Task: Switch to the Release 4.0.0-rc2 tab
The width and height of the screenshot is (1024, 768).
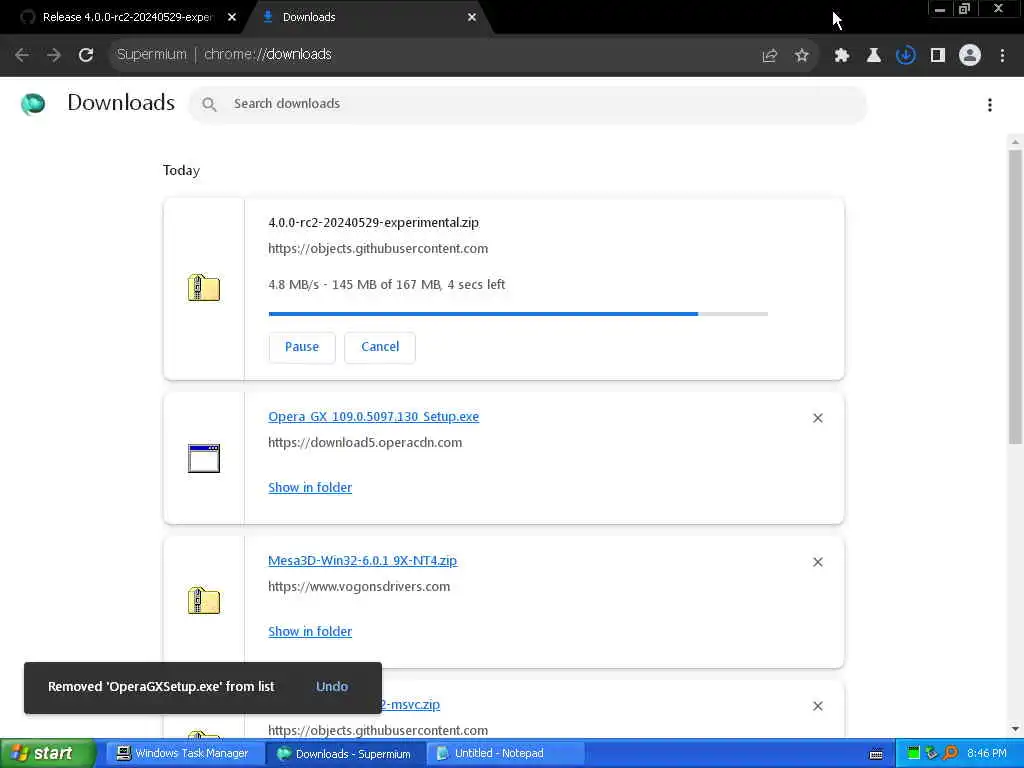Action: coord(127,17)
